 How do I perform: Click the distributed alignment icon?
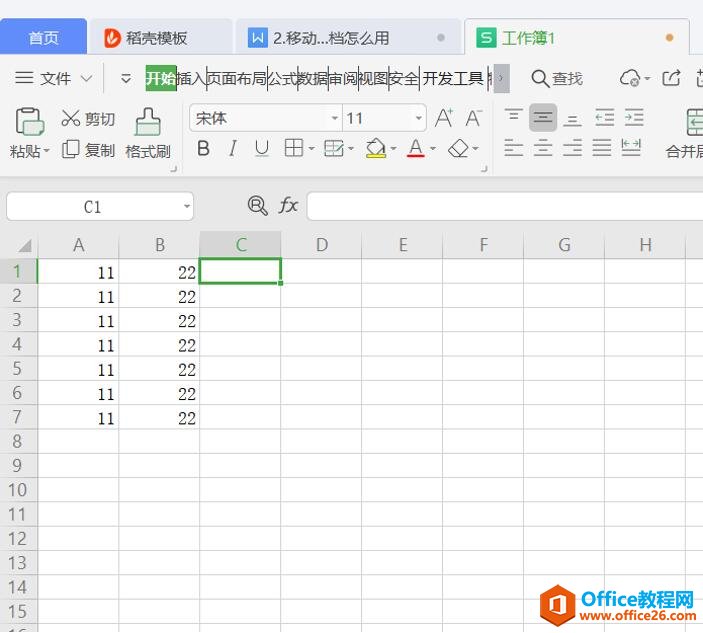[x=631, y=148]
